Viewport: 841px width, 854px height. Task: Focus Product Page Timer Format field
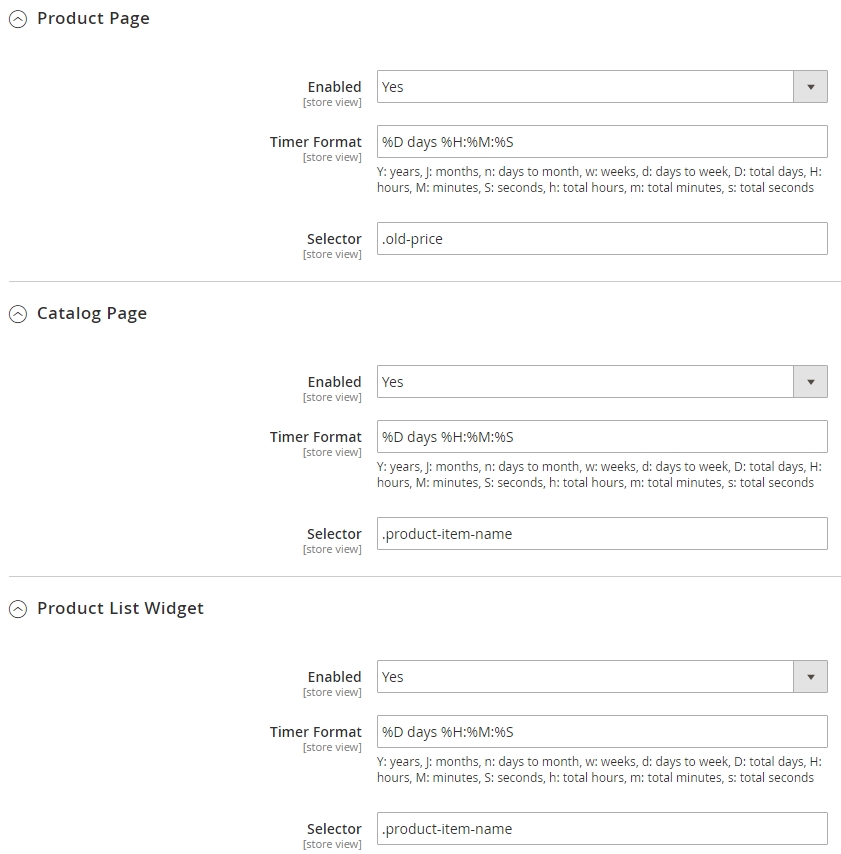click(602, 142)
